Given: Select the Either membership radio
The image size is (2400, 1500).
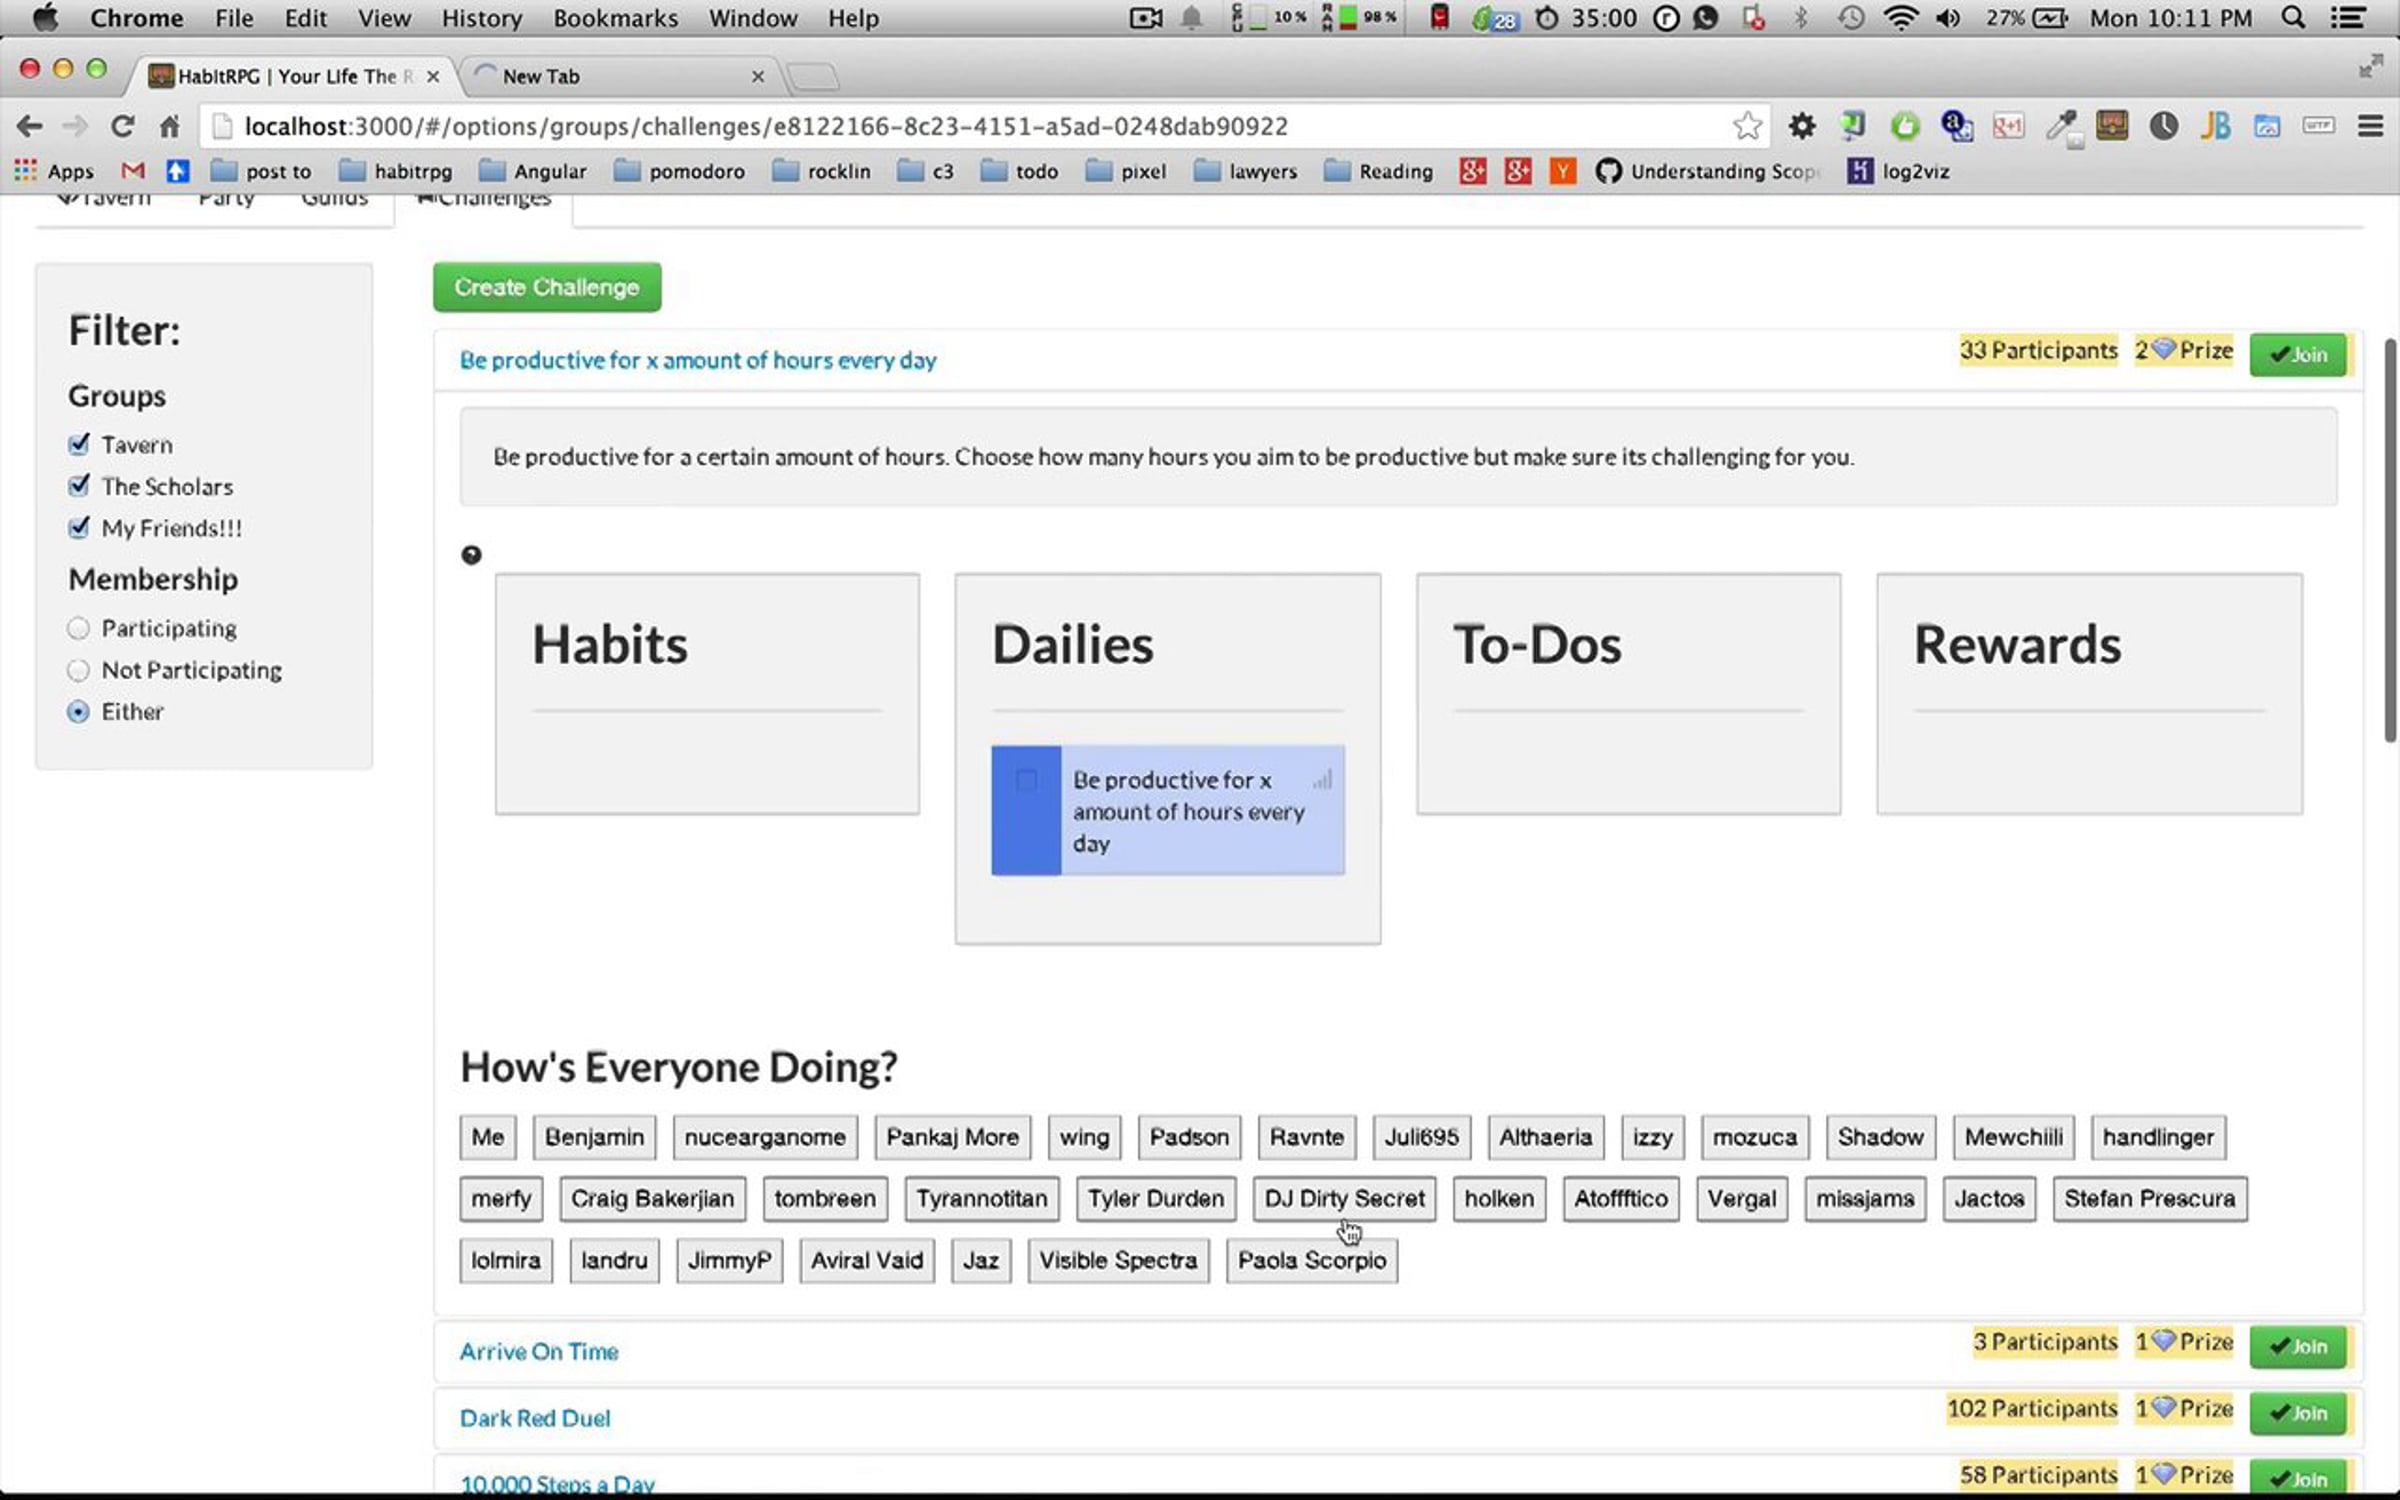Looking at the screenshot, I should coord(78,711).
